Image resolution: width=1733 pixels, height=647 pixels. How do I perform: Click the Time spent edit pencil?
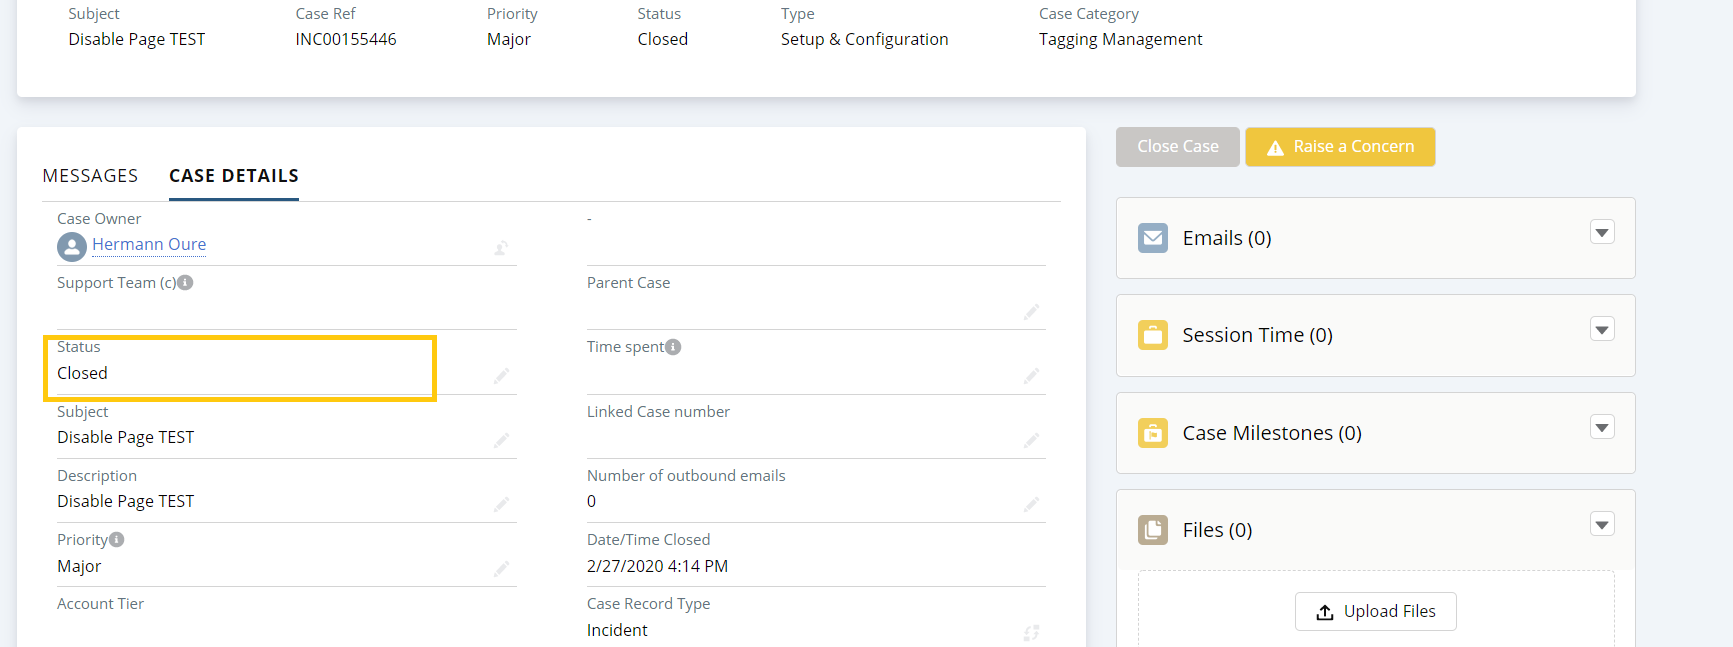point(1031,376)
